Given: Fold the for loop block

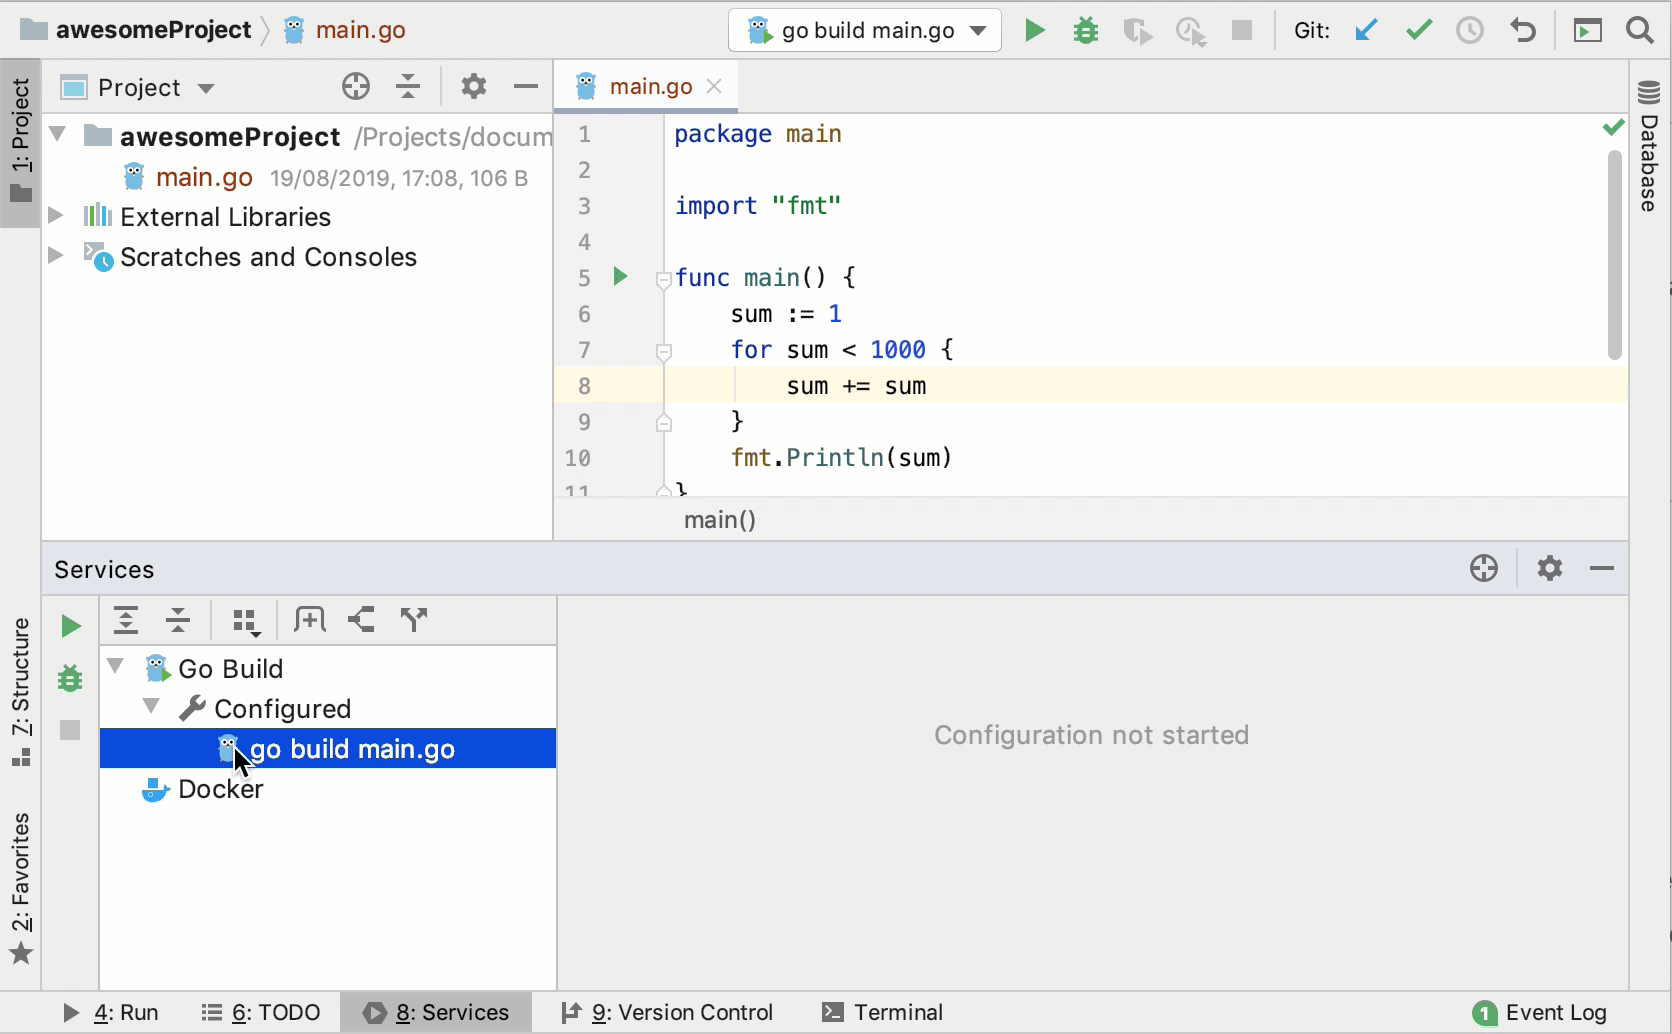Looking at the screenshot, I should click(x=663, y=352).
